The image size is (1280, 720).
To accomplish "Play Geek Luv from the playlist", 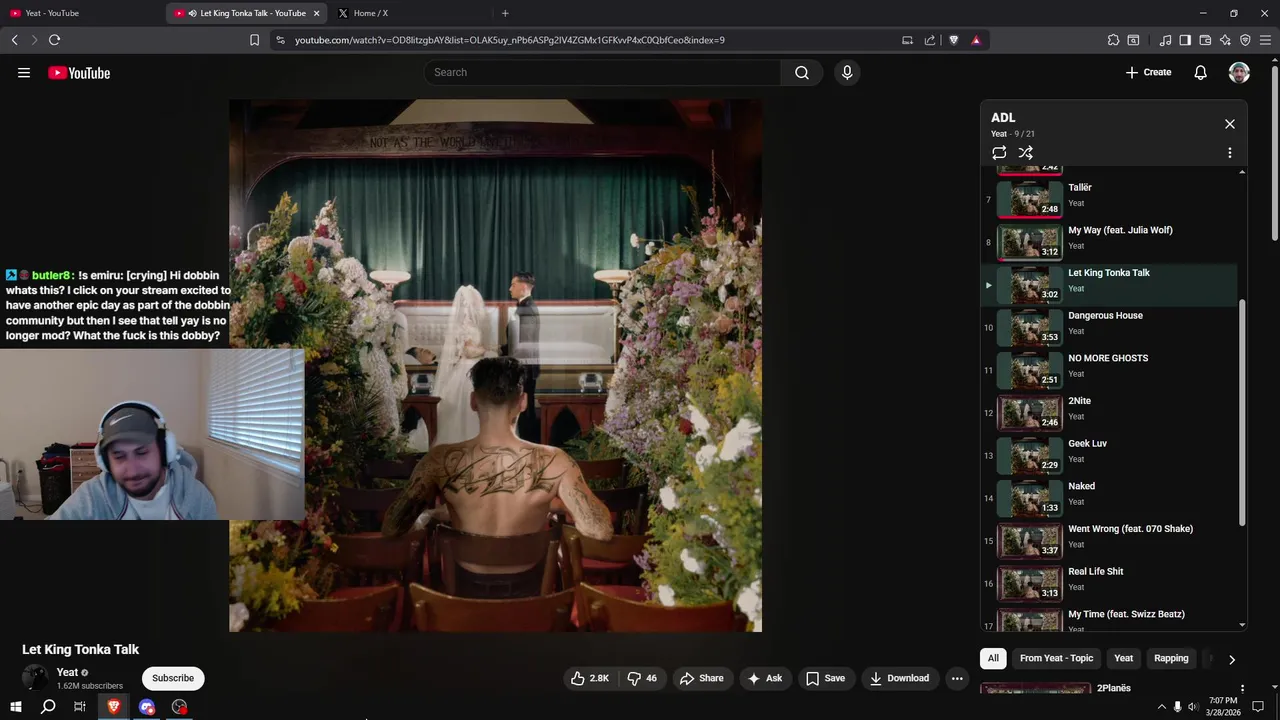I will coord(1110,454).
